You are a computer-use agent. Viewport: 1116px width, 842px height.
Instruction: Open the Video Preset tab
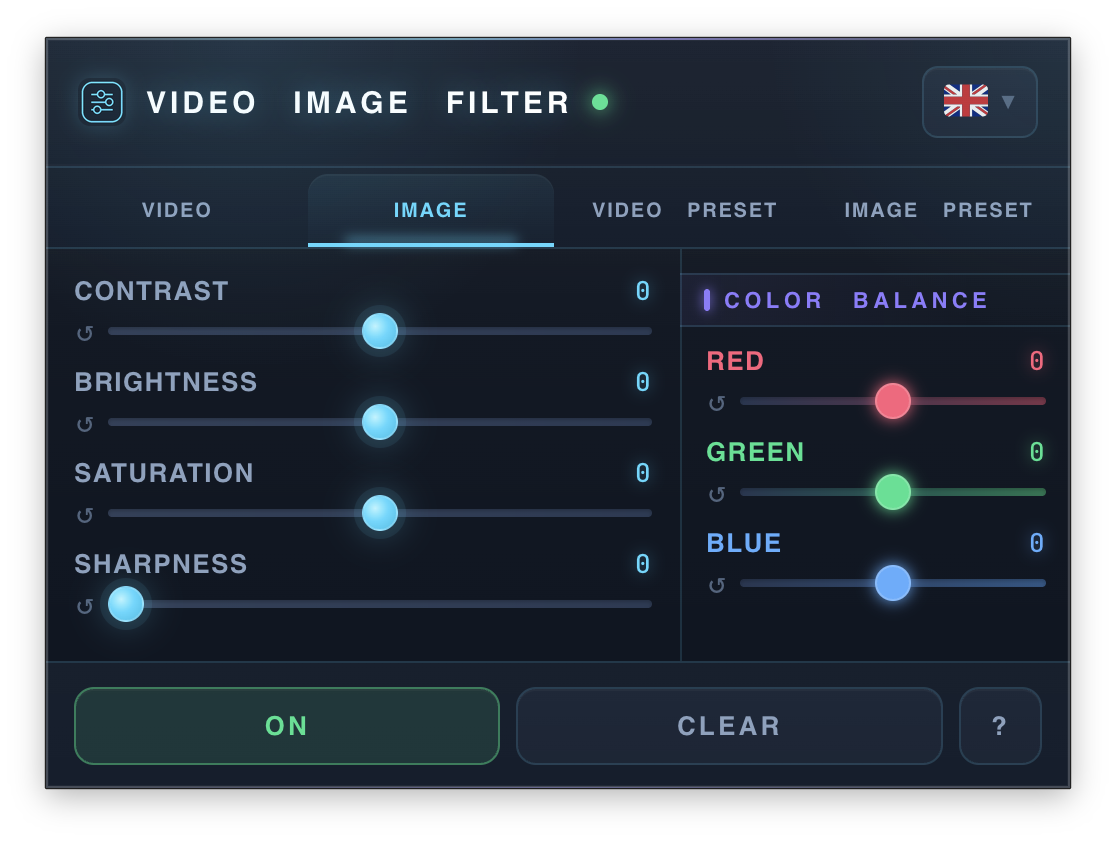point(684,210)
